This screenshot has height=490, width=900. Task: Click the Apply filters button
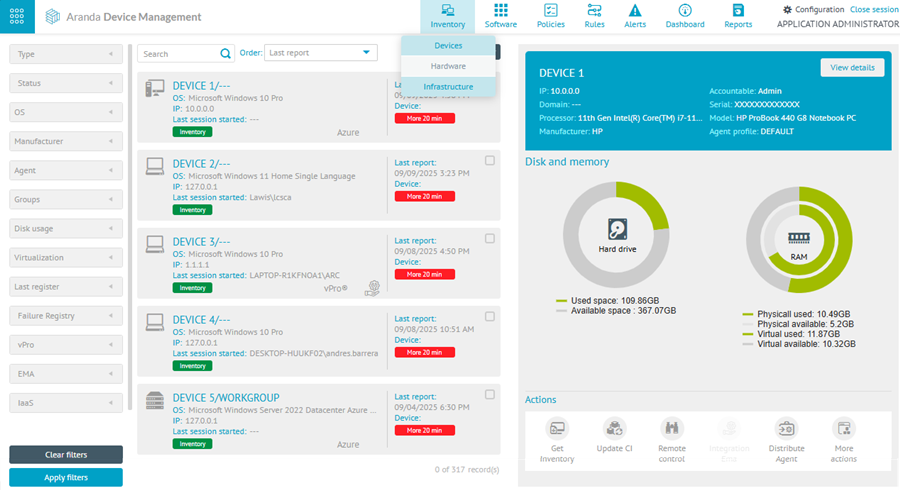(66, 477)
